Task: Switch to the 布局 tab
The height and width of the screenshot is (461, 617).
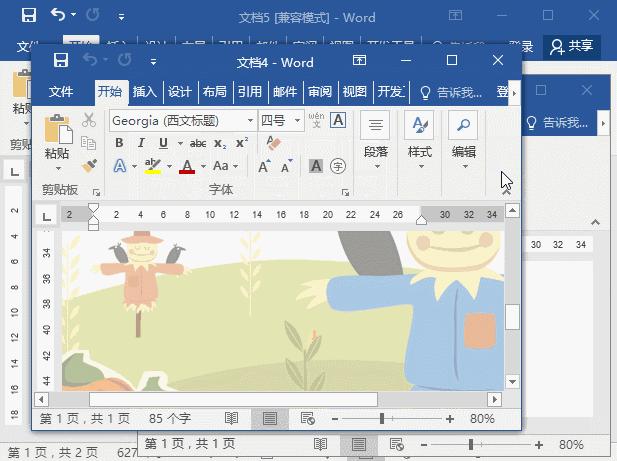Action: pos(215,92)
